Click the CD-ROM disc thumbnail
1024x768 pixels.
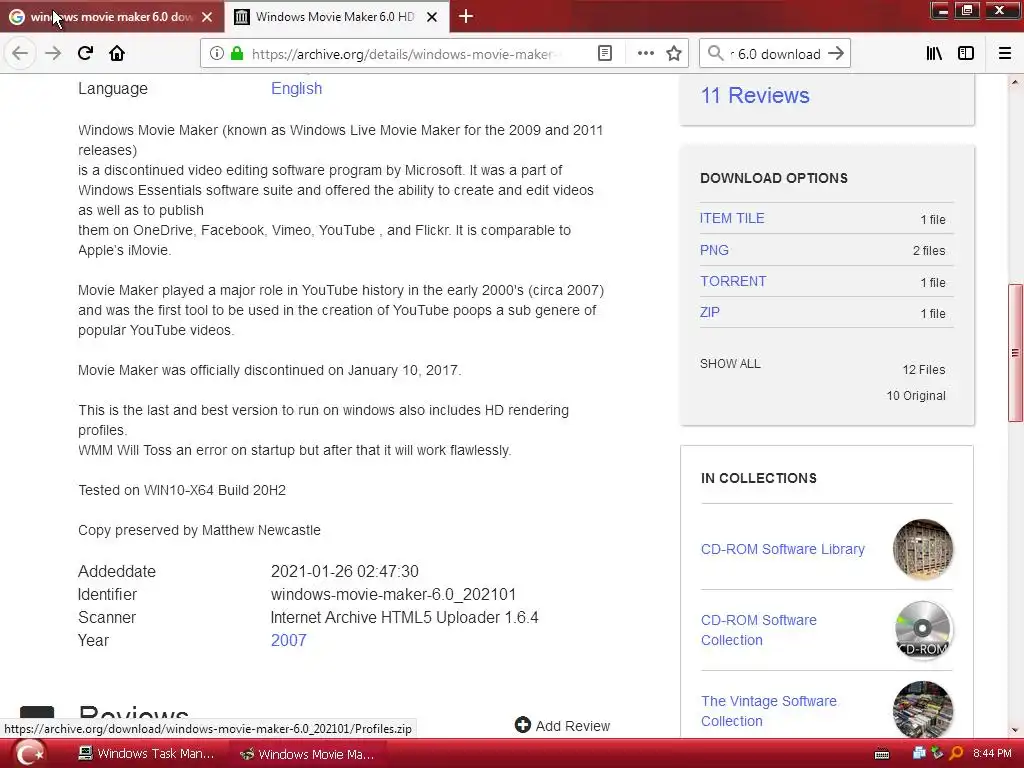point(923,630)
